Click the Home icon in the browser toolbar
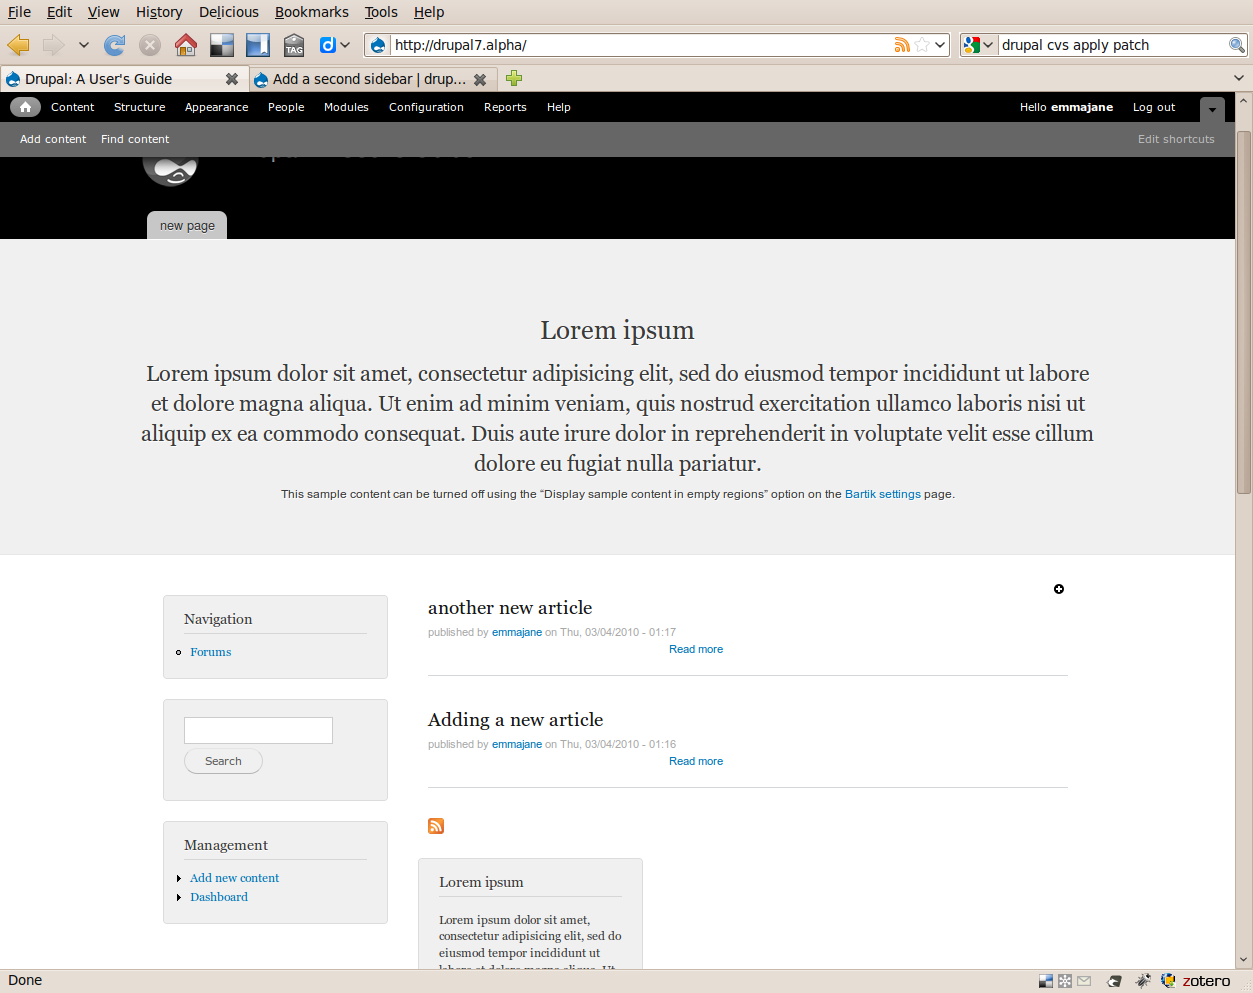Image resolution: width=1253 pixels, height=993 pixels. coord(186,44)
